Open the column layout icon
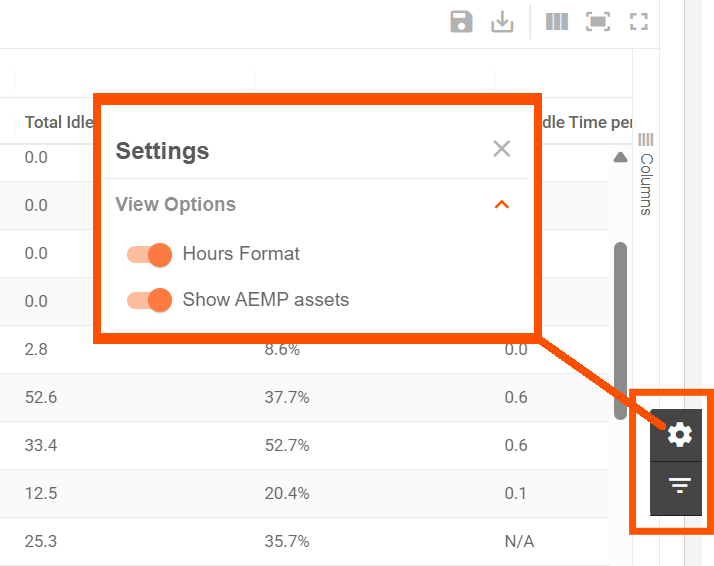The width and height of the screenshot is (714, 566). [556, 22]
